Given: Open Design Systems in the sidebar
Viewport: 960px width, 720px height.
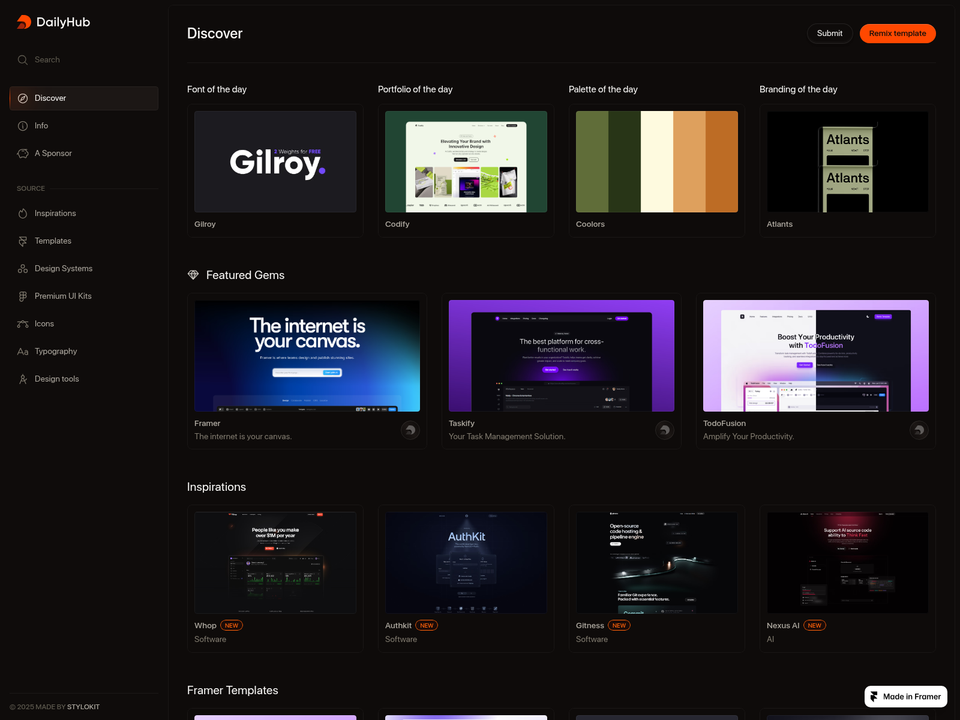Looking at the screenshot, I should [x=84, y=268].
